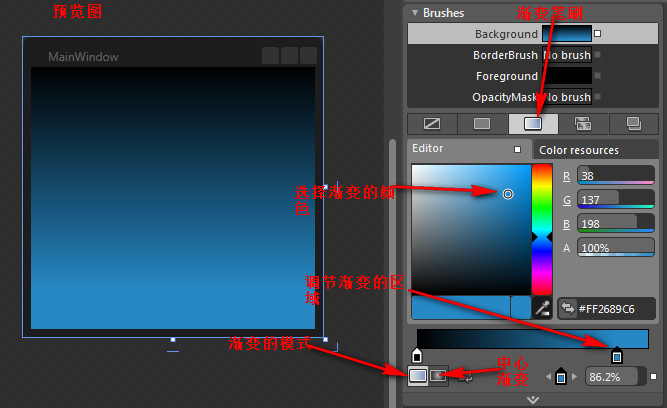Select the No brush icon tab

[432, 124]
